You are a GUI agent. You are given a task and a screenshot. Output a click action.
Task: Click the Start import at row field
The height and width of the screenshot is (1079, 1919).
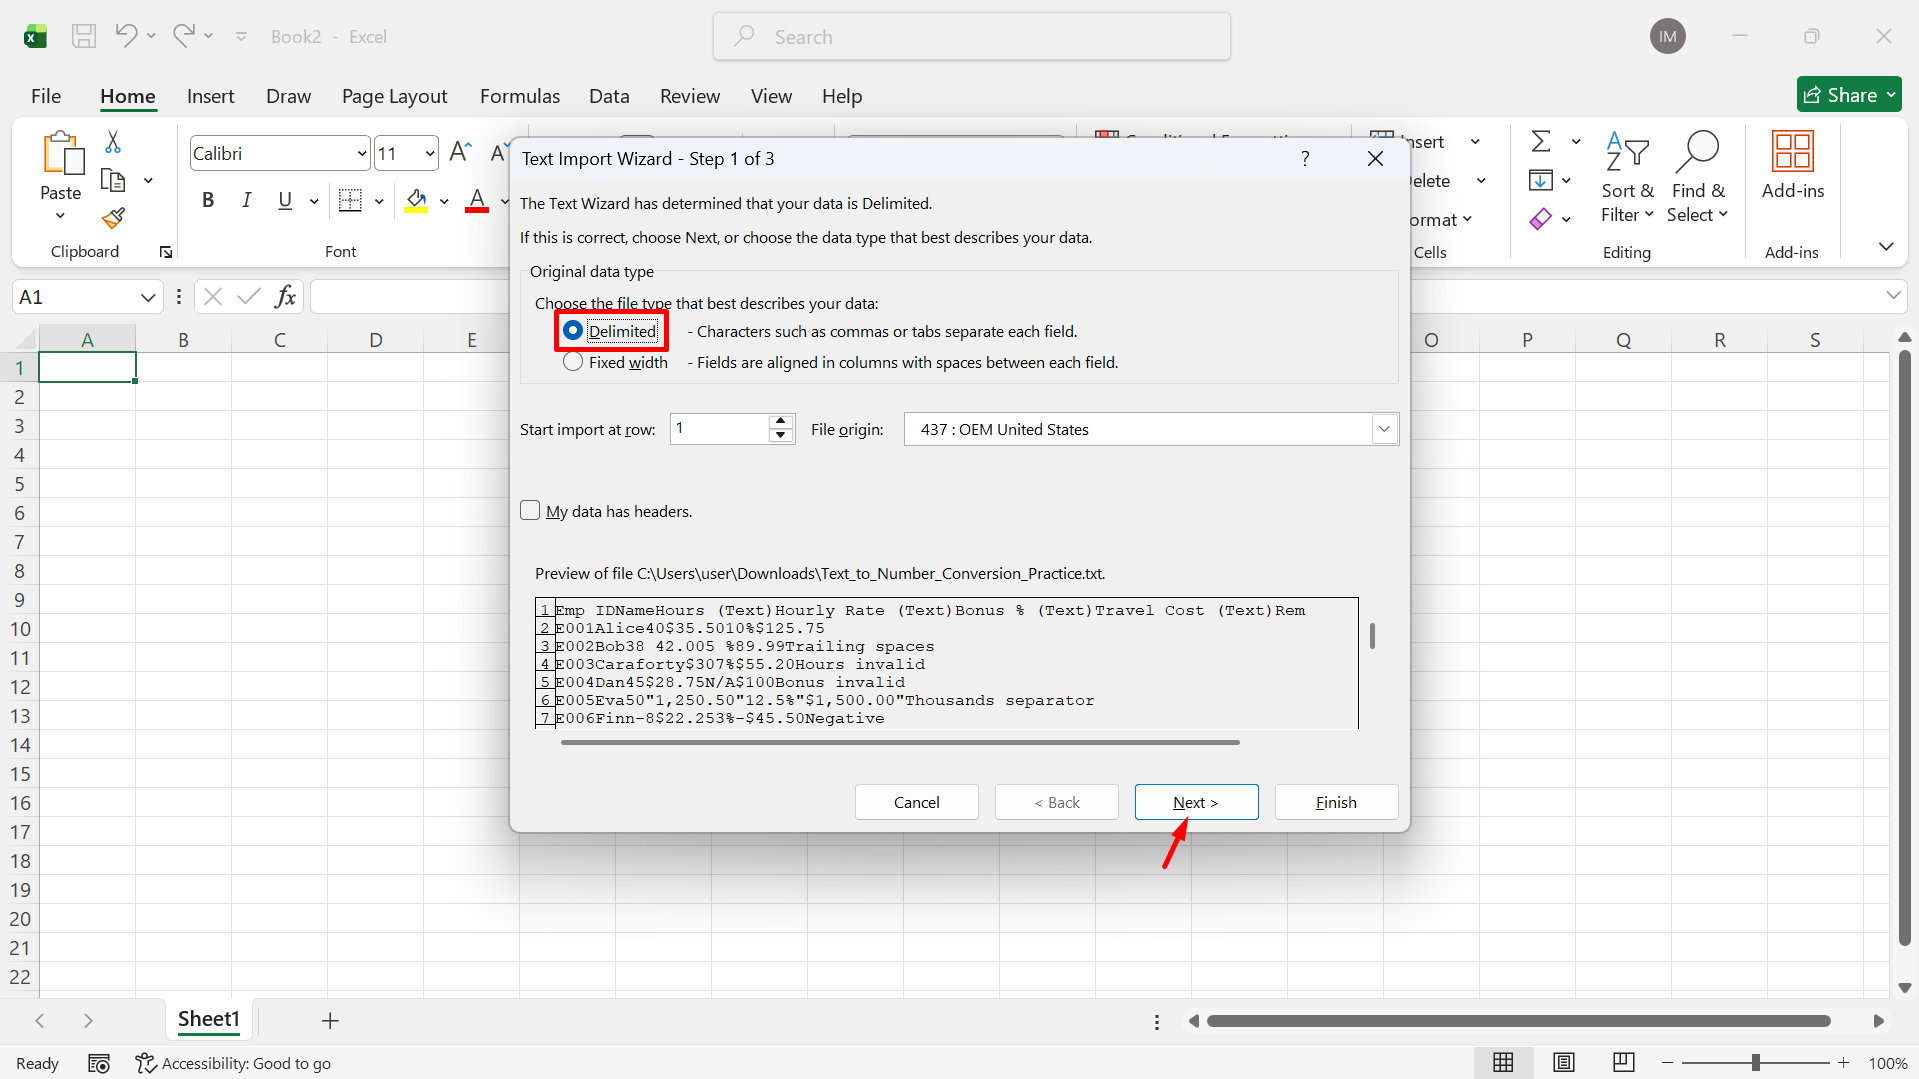pos(720,429)
